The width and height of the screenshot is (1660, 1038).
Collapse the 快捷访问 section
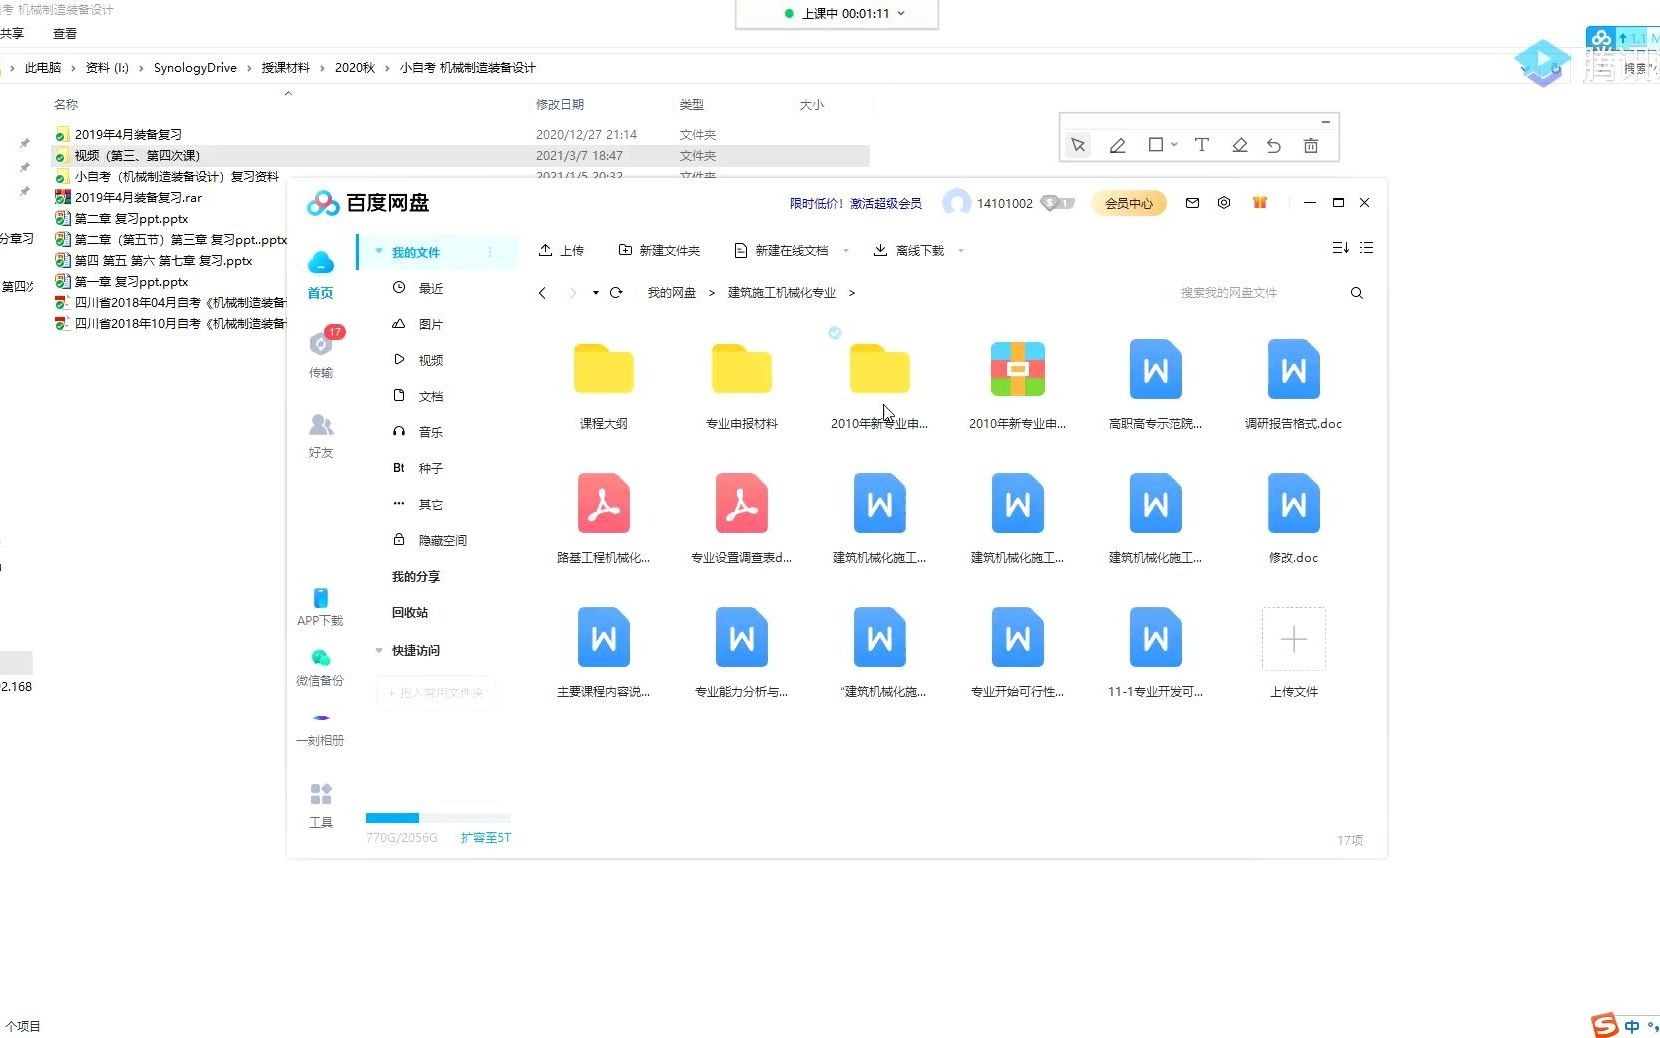pos(379,650)
